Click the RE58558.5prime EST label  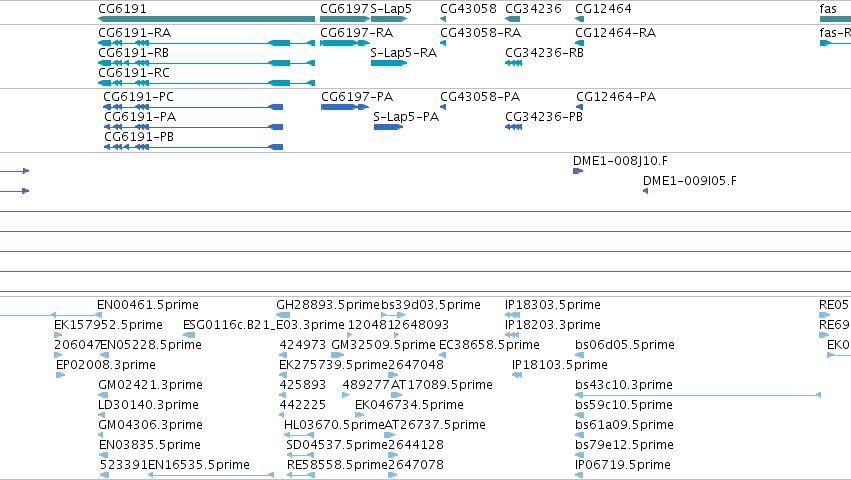coord(338,465)
